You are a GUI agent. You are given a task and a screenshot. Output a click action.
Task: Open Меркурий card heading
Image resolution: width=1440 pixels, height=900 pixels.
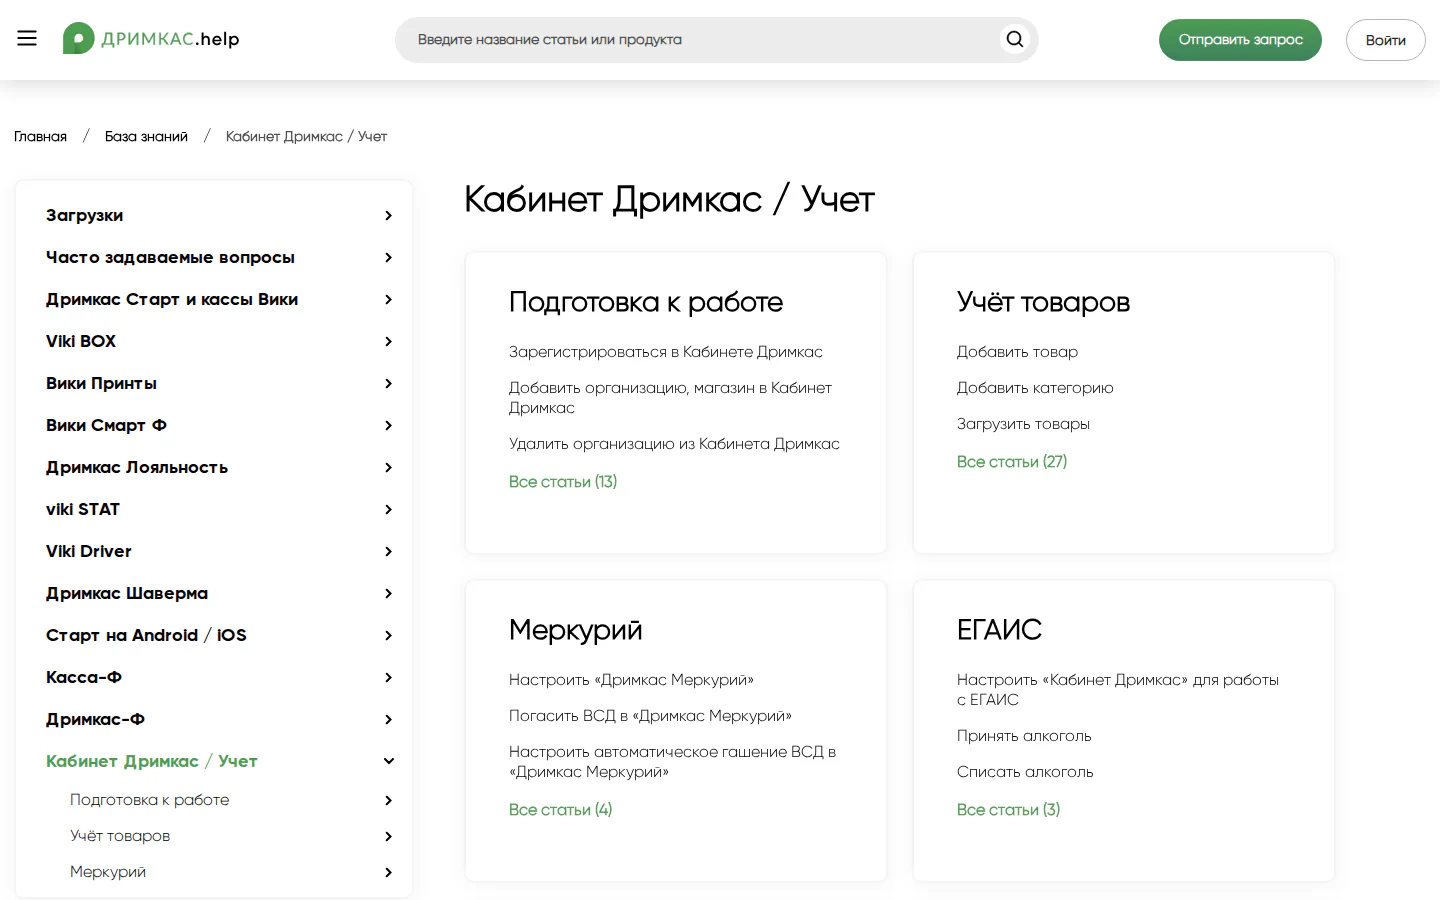point(576,630)
